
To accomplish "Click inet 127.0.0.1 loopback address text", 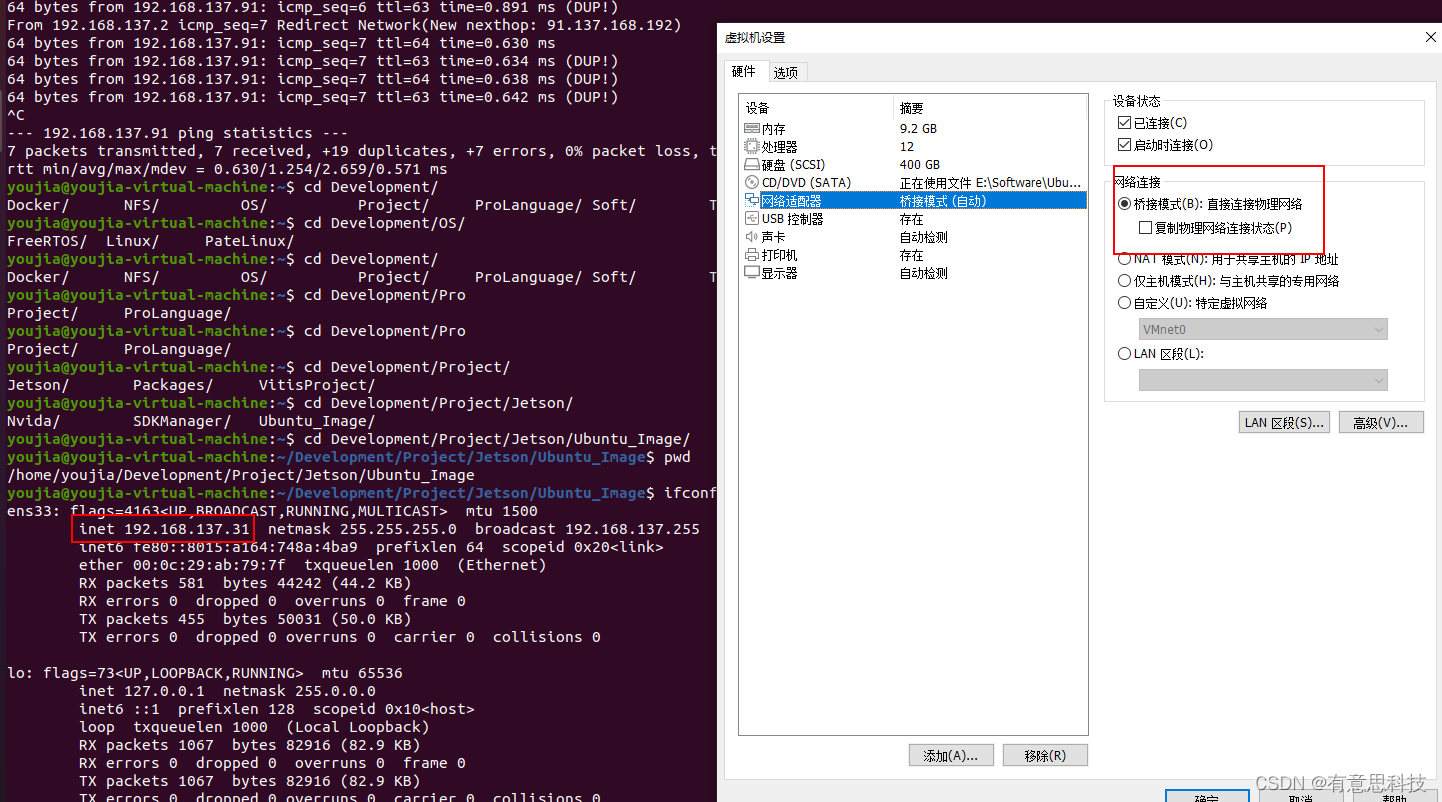I will [142, 691].
